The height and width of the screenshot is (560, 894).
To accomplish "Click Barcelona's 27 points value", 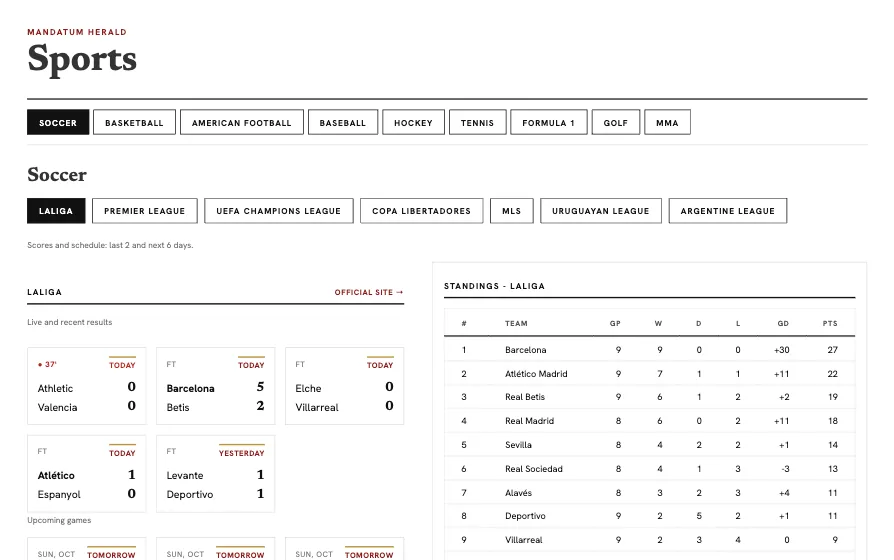I will [x=832, y=350].
